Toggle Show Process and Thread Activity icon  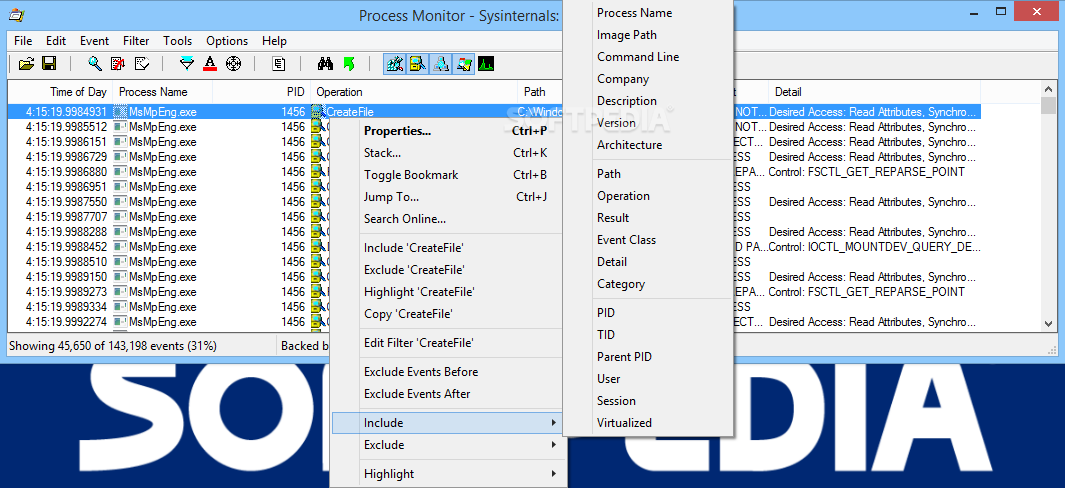pos(464,64)
